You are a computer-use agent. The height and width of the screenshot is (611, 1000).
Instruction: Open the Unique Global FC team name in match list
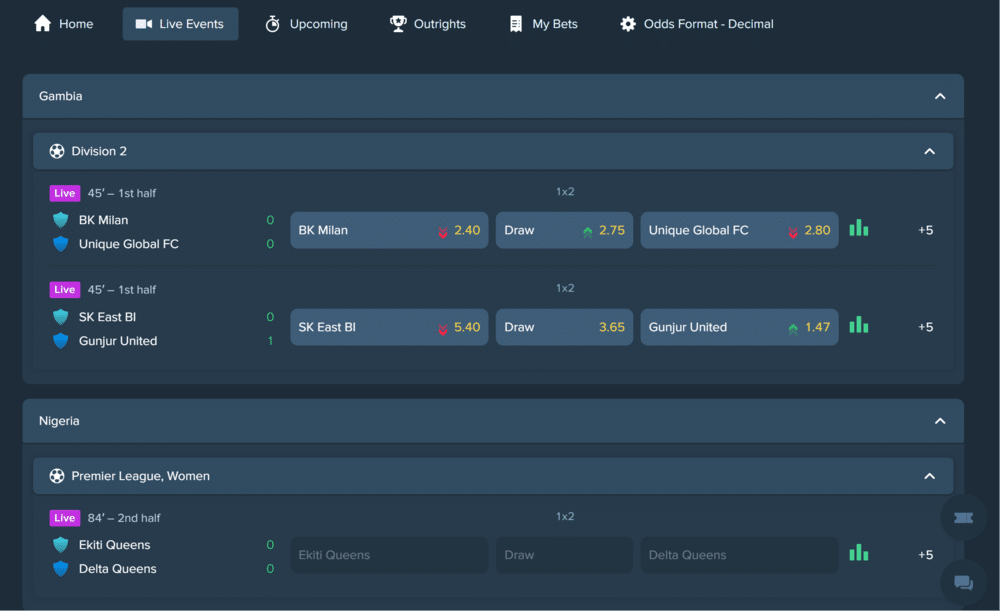(x=129, y=244)
